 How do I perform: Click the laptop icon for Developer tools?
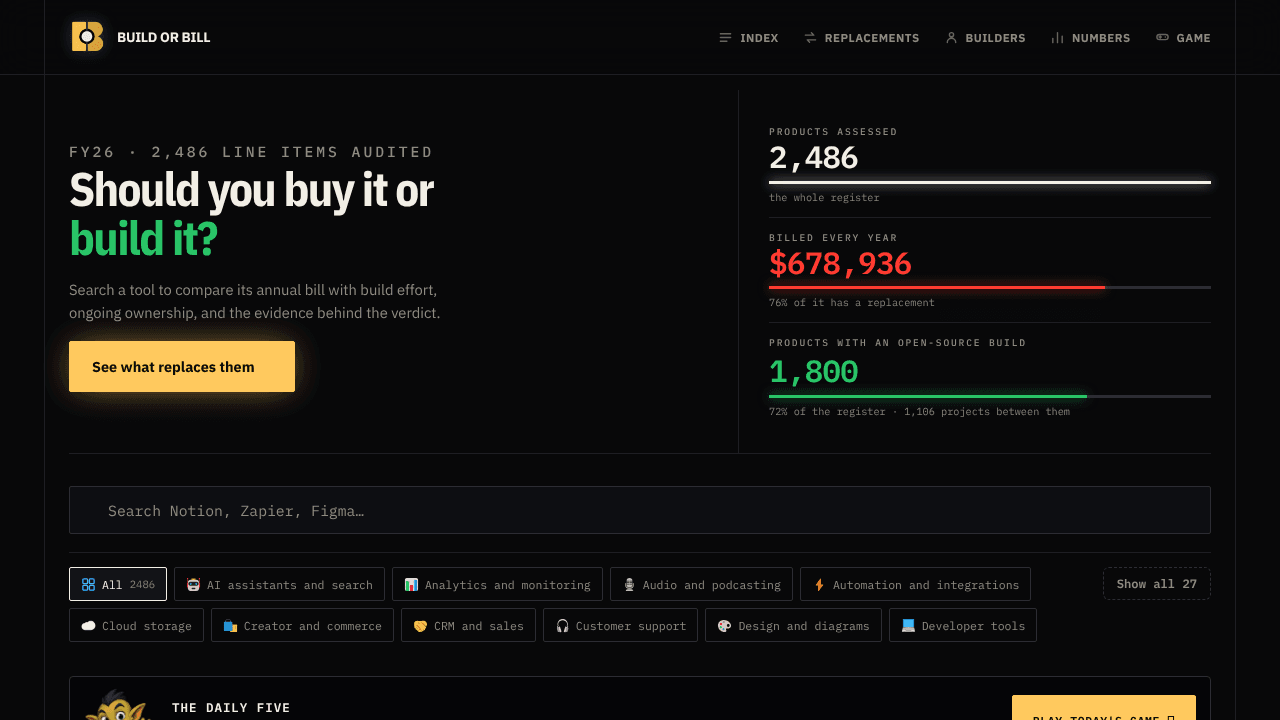click(x=908, y=625)
